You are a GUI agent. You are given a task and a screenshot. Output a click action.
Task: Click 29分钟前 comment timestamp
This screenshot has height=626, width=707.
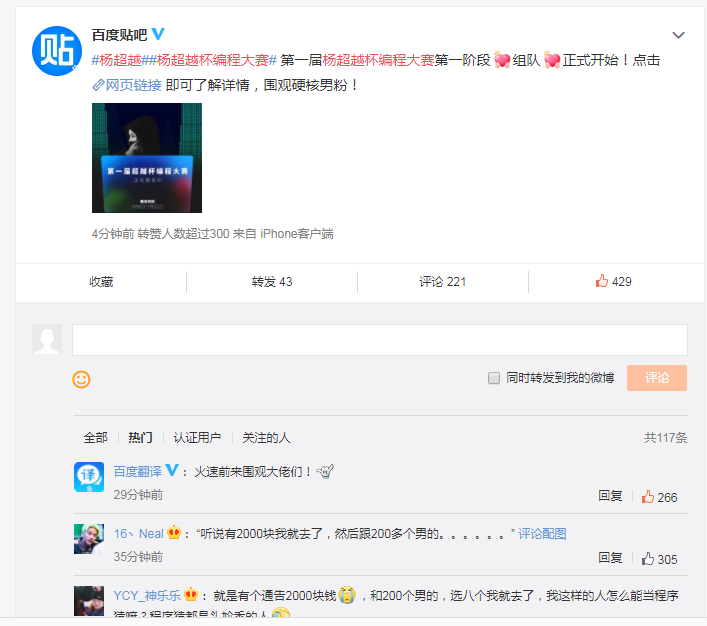138,495
